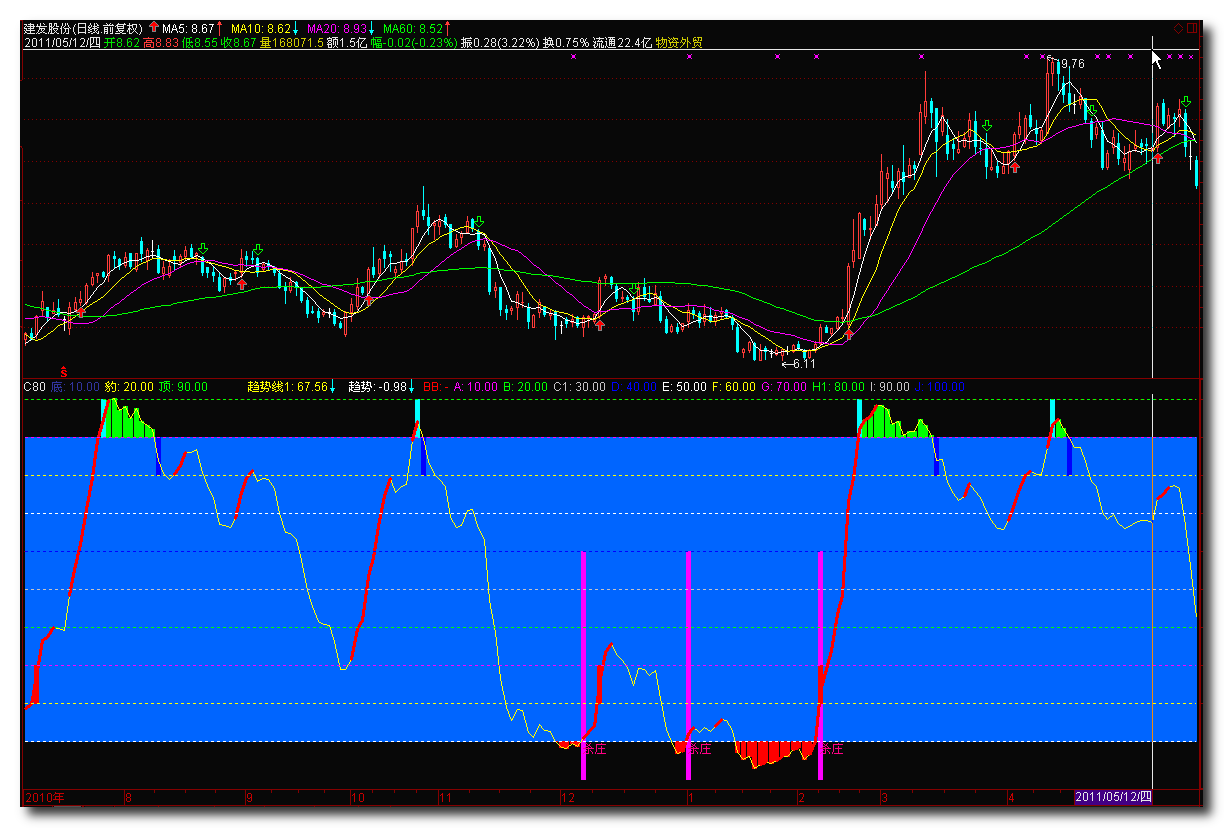This screenshot has width=1224, height=828.
Task: Click month 3 on the time axis
Action: [884, 798]
